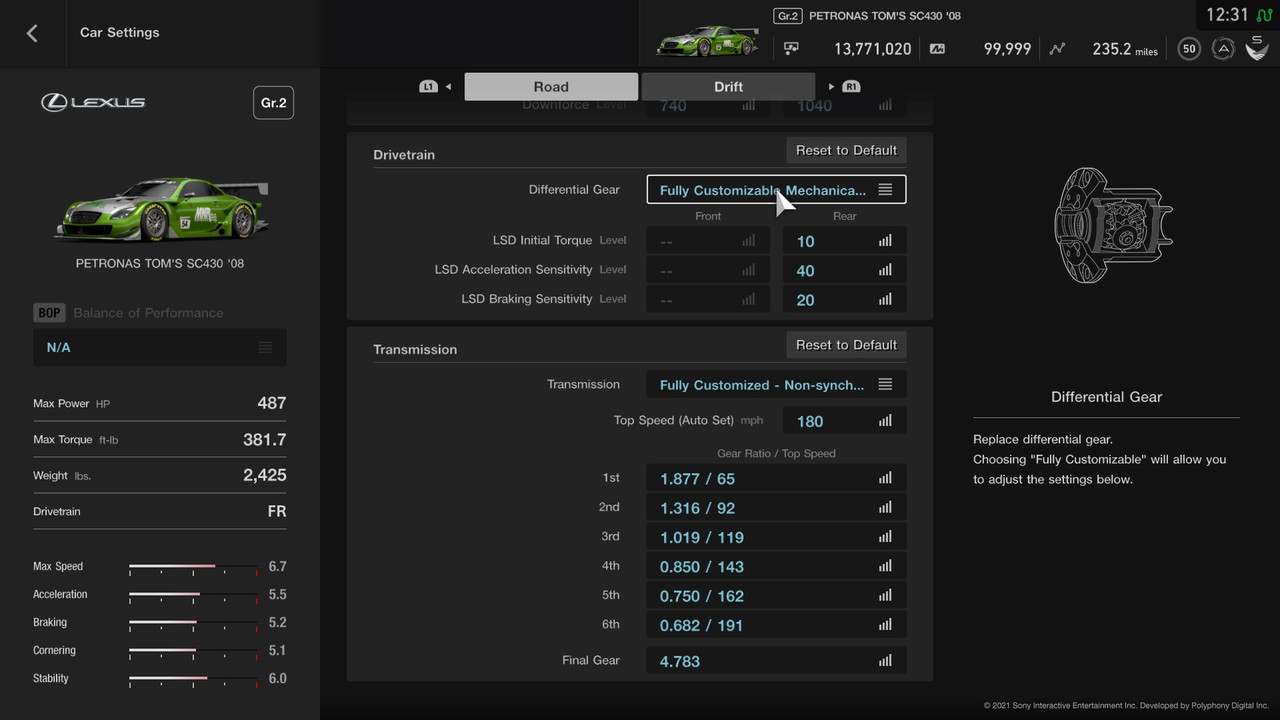The height and width of the screenshot is (720, 1280).
Task: Click the Gr.2 category badge beside Lexus logo
Action: pyautogui.click(x=273, y=103)
